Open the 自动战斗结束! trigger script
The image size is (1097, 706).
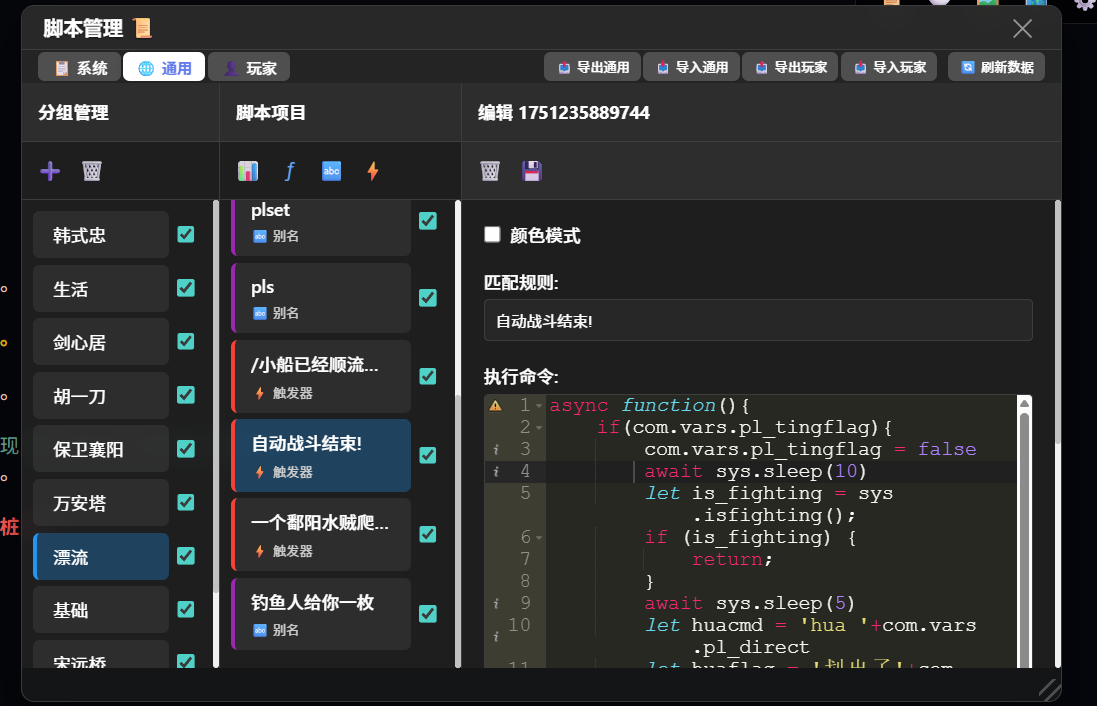321,456
